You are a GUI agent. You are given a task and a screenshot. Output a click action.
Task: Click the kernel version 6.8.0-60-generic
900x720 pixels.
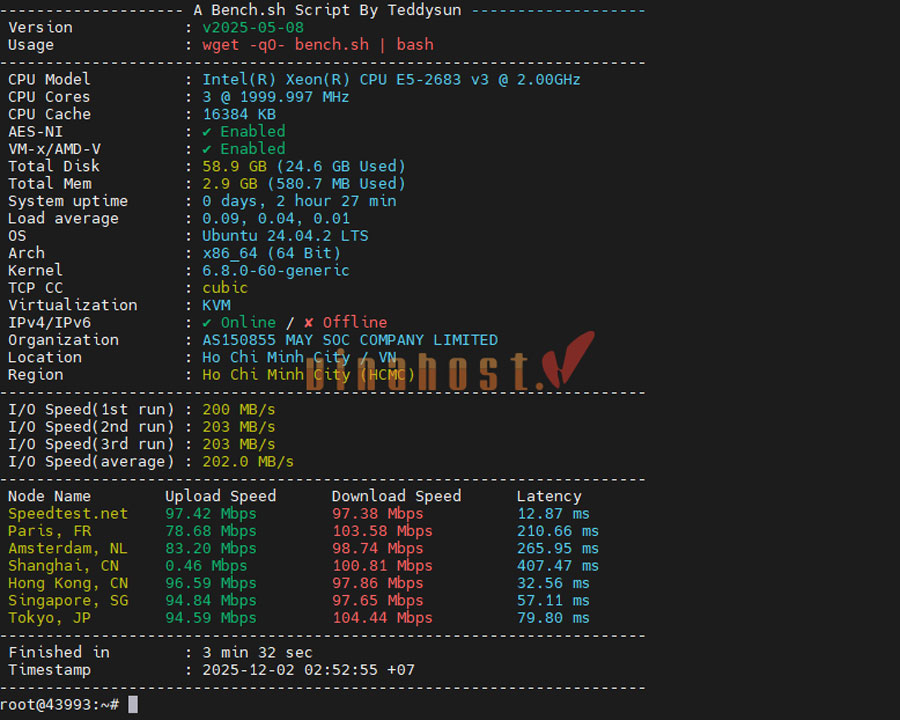(276, 271)
